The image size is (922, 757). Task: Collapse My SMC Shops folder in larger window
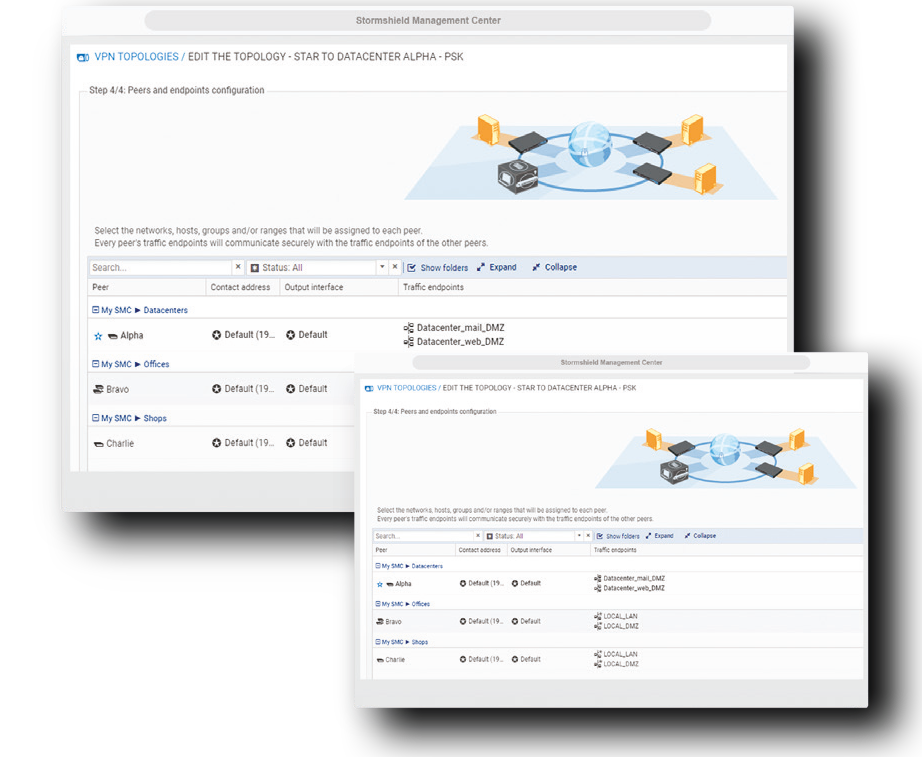[x=96, y=418]
